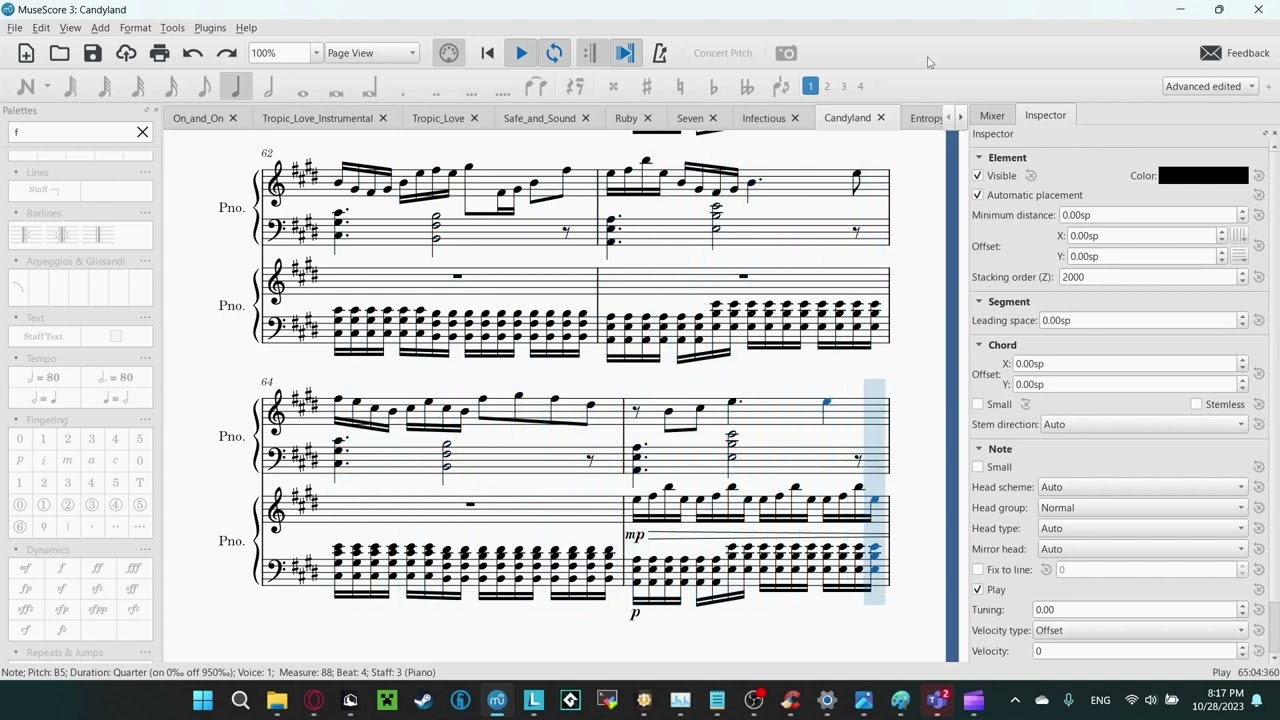Flip direction of selected stem
The height and width of the screenshot is (720, 1280).
point(781,87)
